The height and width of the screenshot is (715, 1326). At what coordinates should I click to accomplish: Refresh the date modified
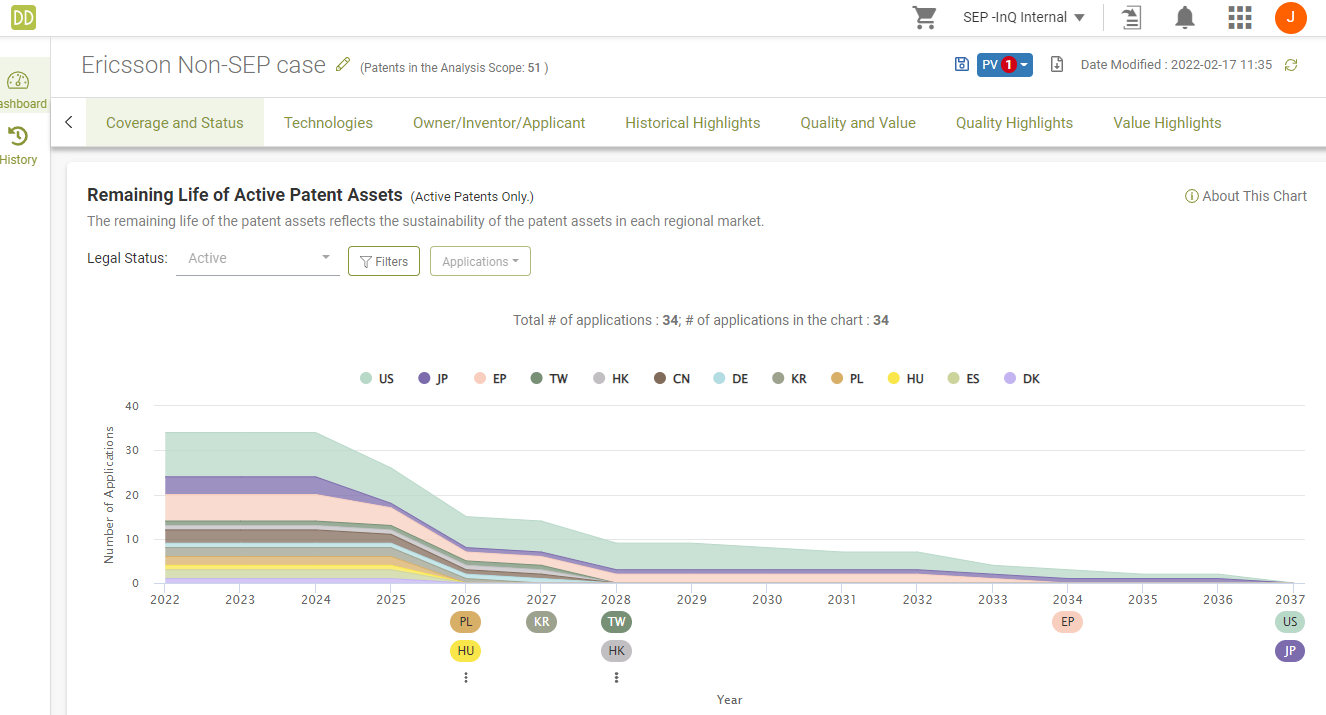pos(1291,65)
